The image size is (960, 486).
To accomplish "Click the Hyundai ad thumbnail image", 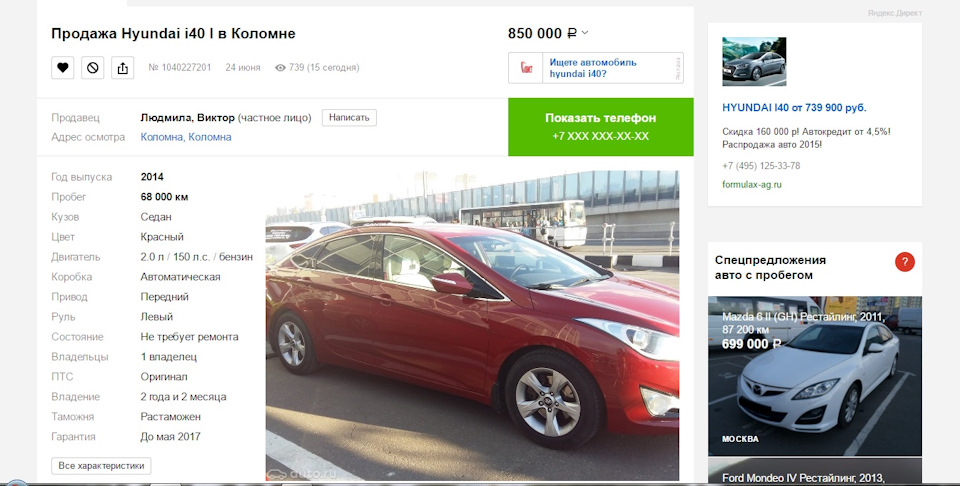I will tap(754, 61).
